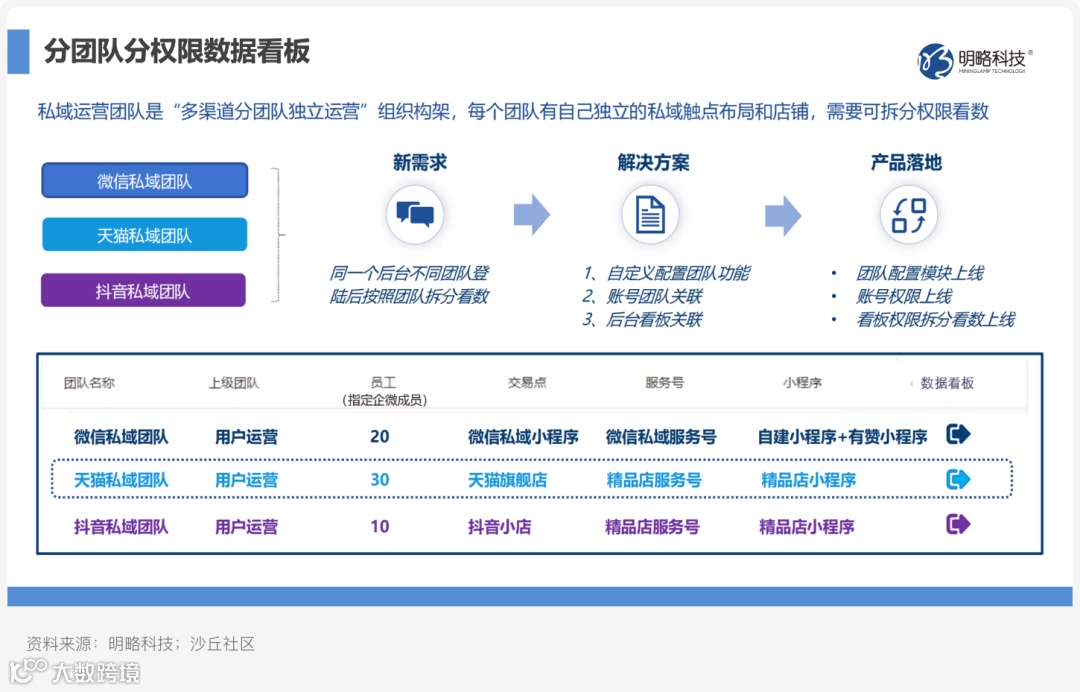Click the 明略科技 logo
The image size is (1080, 692).
coord(975,61)
